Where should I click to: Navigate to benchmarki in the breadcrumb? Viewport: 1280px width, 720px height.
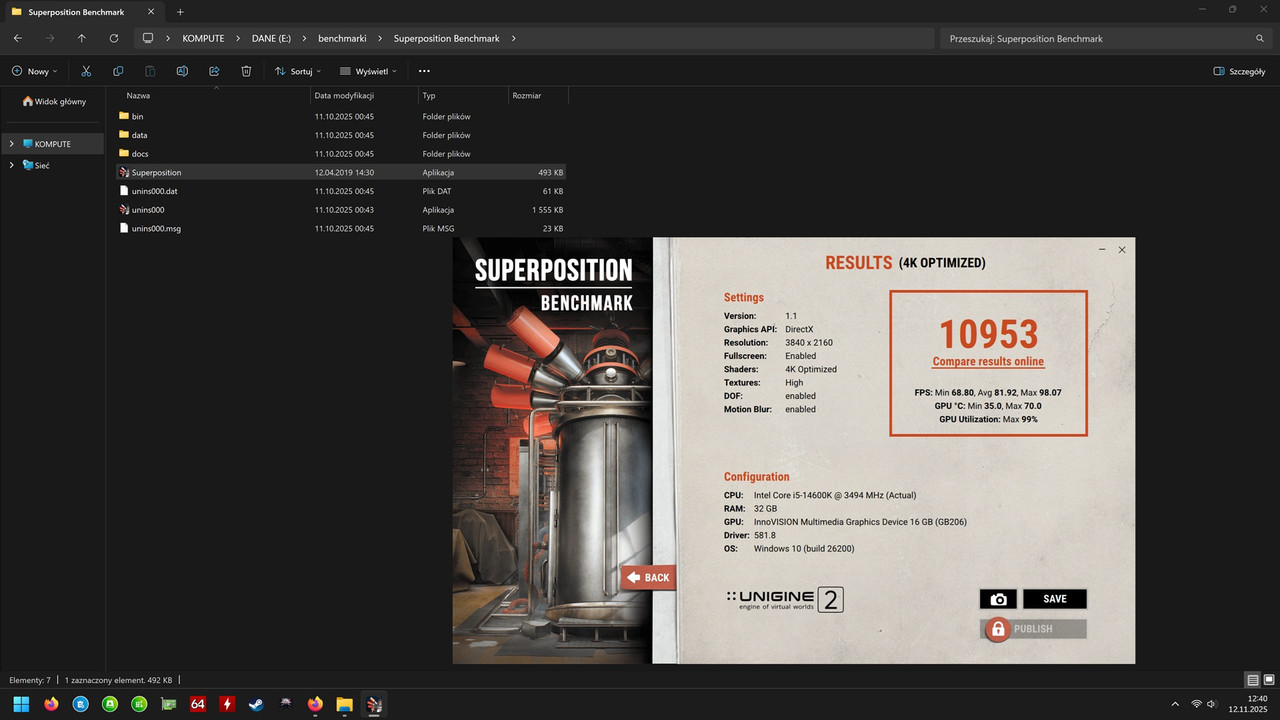click(342, 38)
